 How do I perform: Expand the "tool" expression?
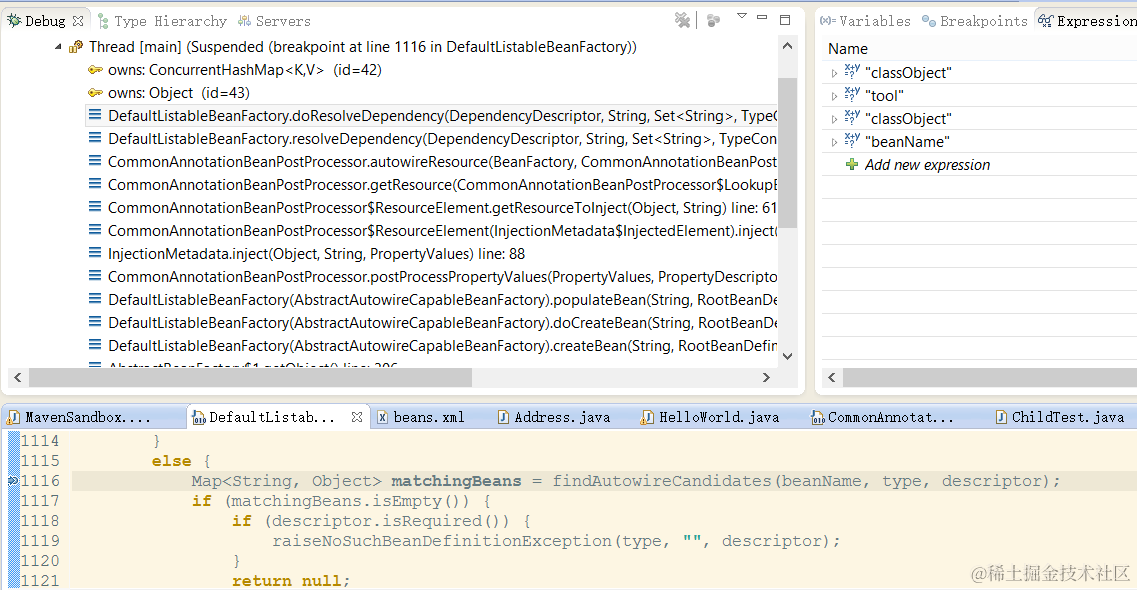834,96
